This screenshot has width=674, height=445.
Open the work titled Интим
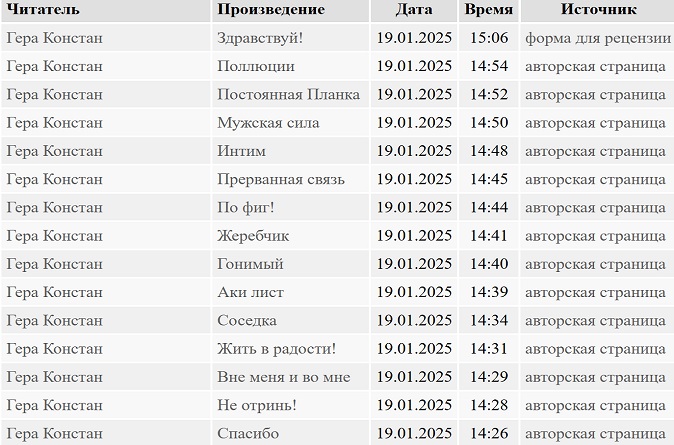click(x=241, y=151)
